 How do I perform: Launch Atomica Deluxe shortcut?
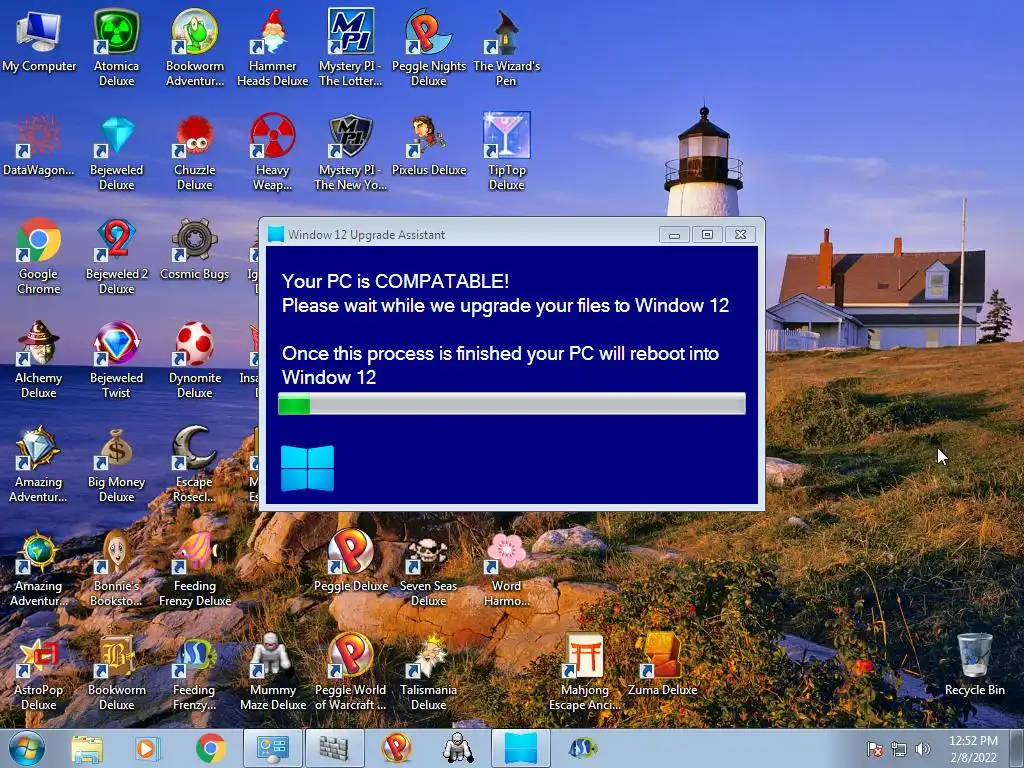(116, 47)
